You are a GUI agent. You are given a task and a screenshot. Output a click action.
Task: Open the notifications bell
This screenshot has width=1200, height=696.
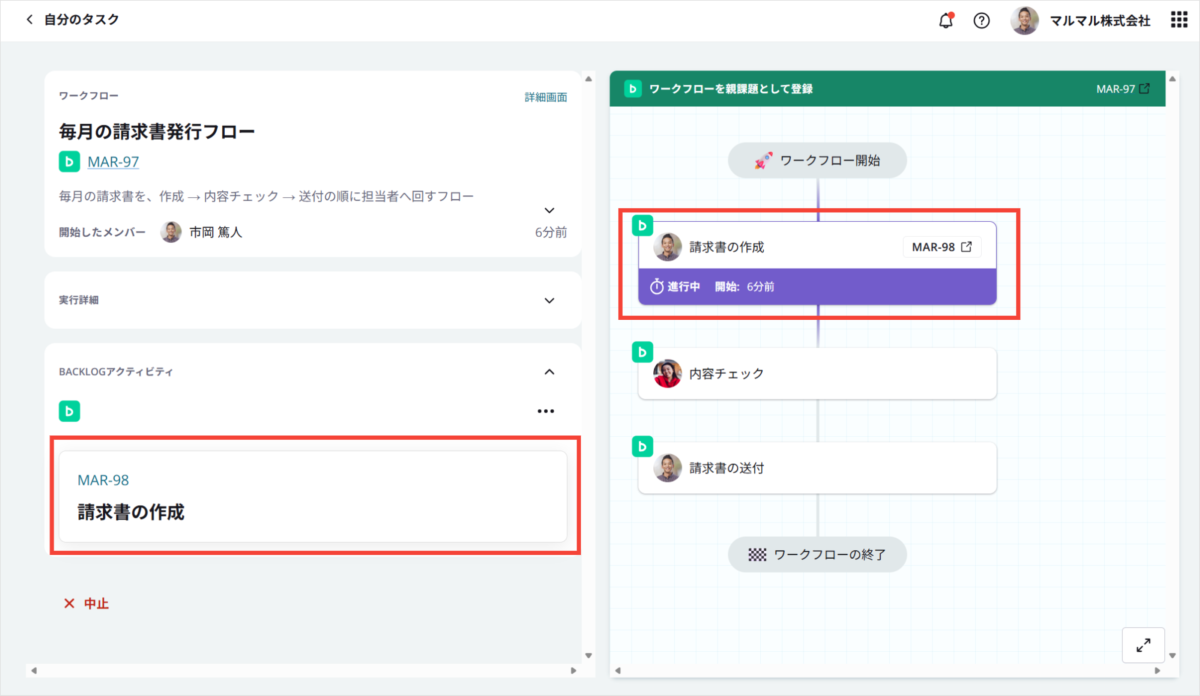pos(946,20)
